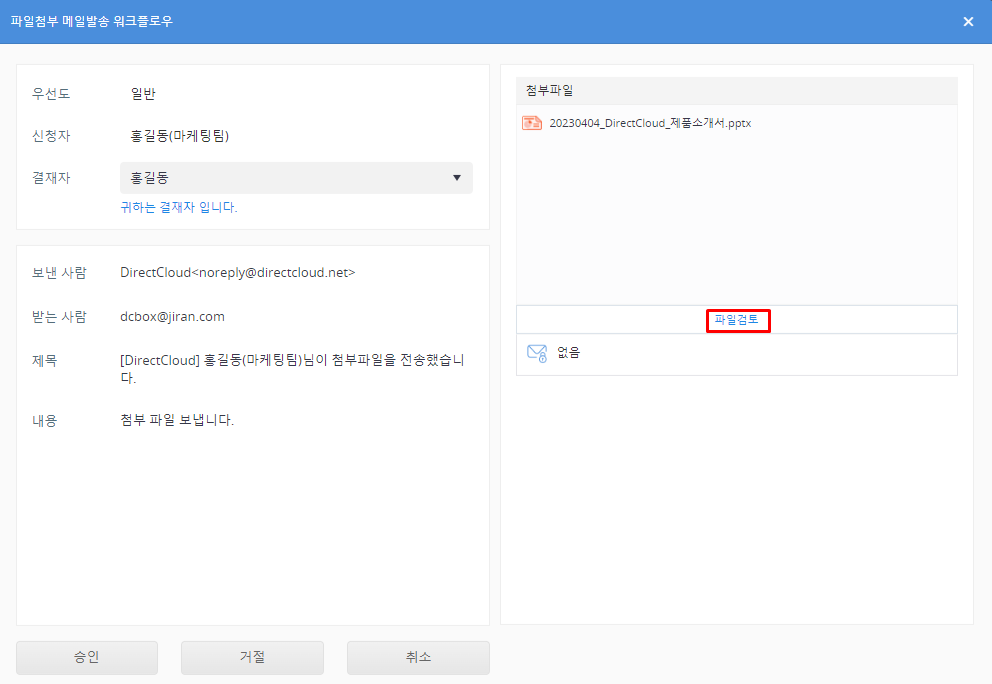Viewport: 992px width, 684px height.
Task: Click the 귀하는 결재자 입니다. notice
Action: point(179,207)
